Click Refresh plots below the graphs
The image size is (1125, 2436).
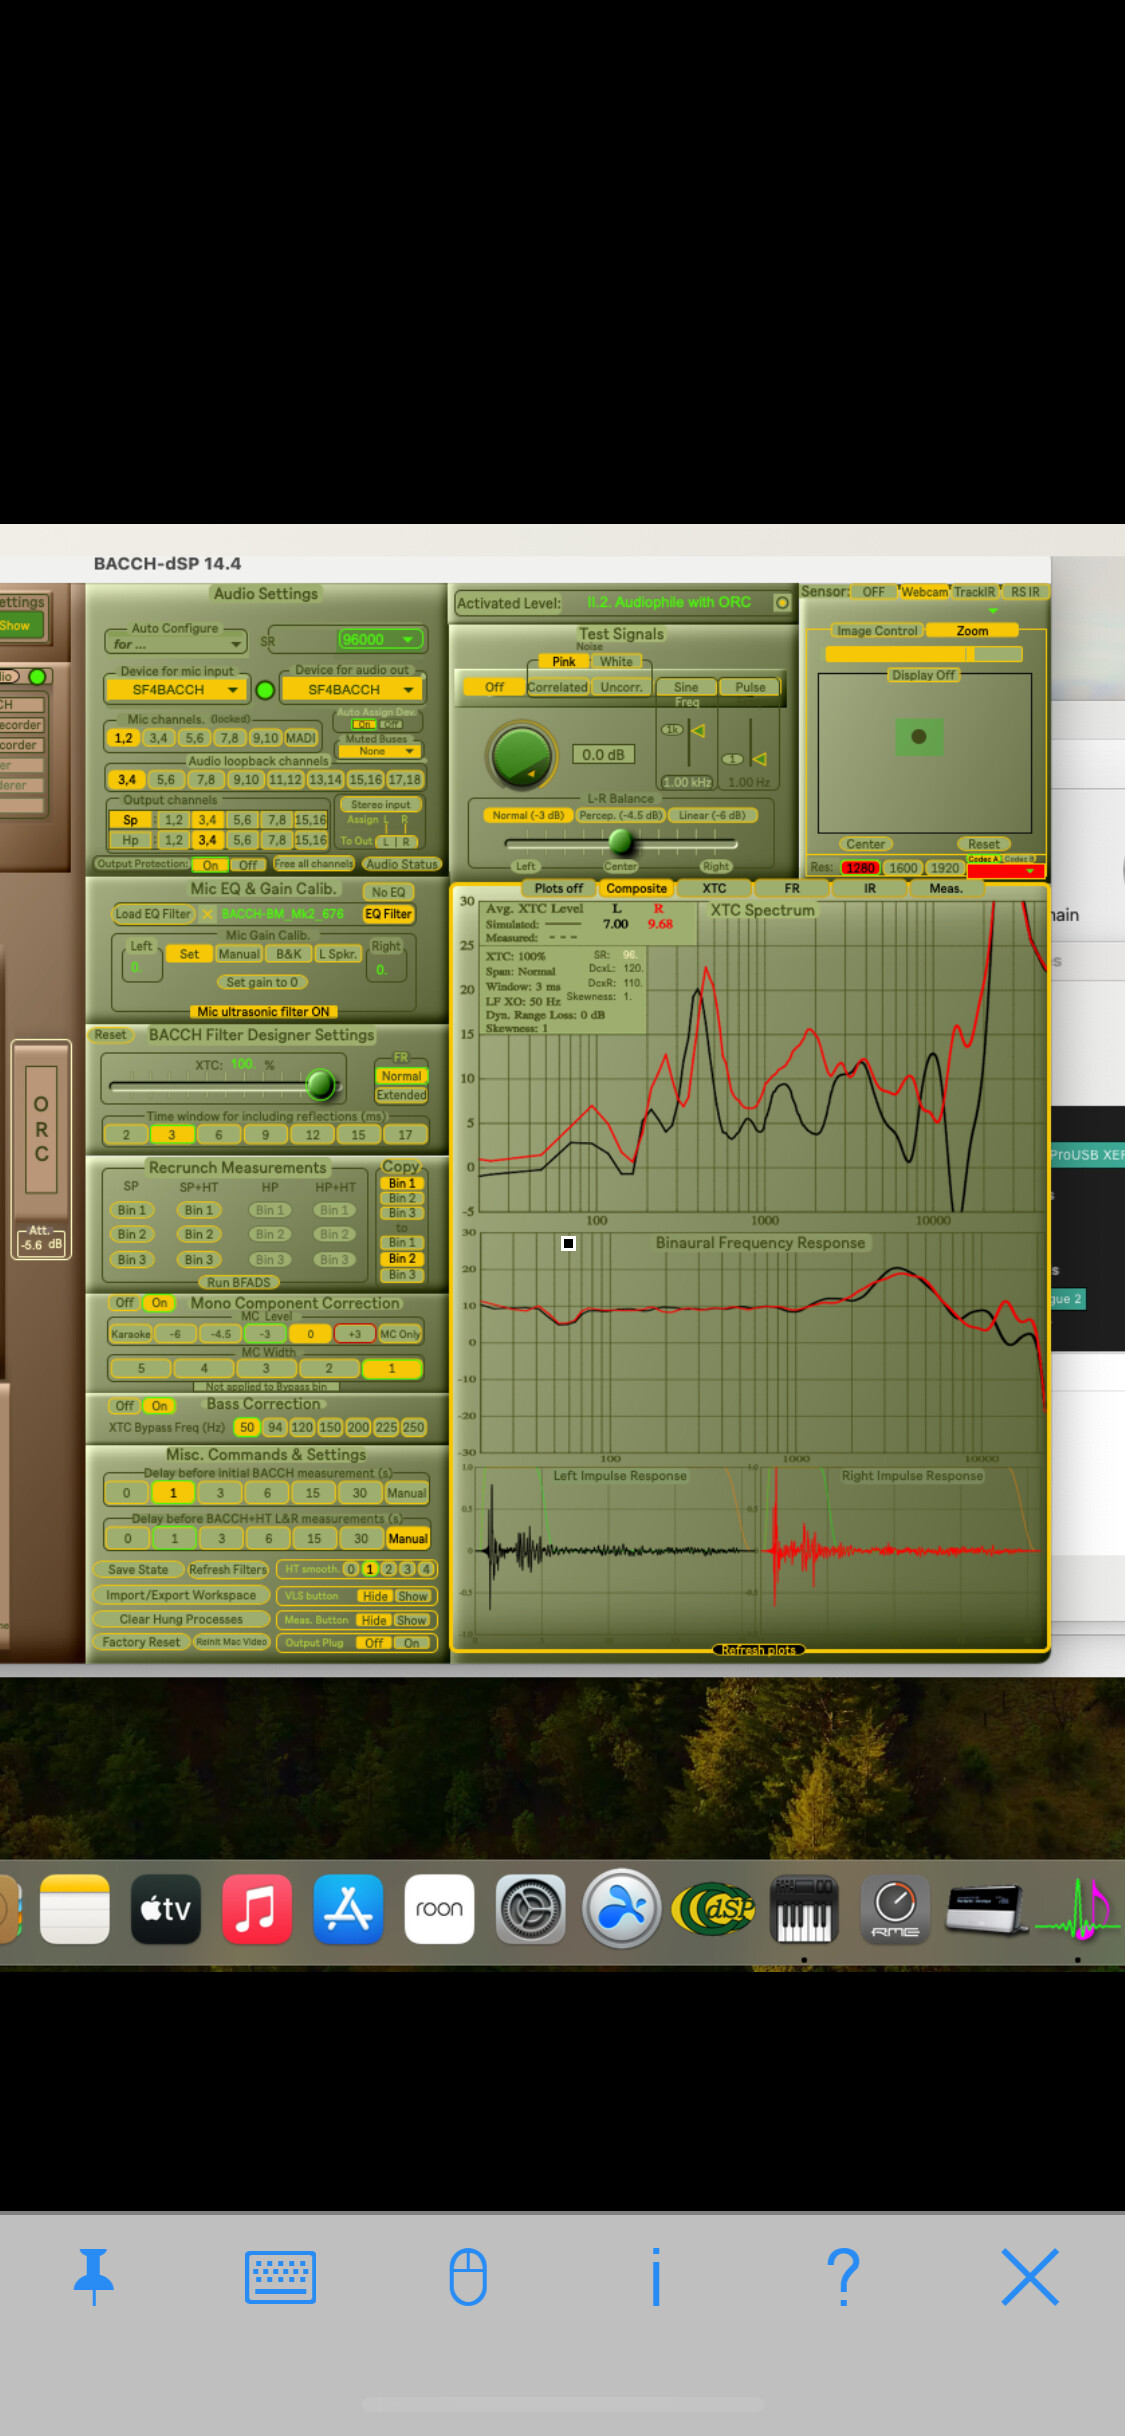tap(759, 1650)
